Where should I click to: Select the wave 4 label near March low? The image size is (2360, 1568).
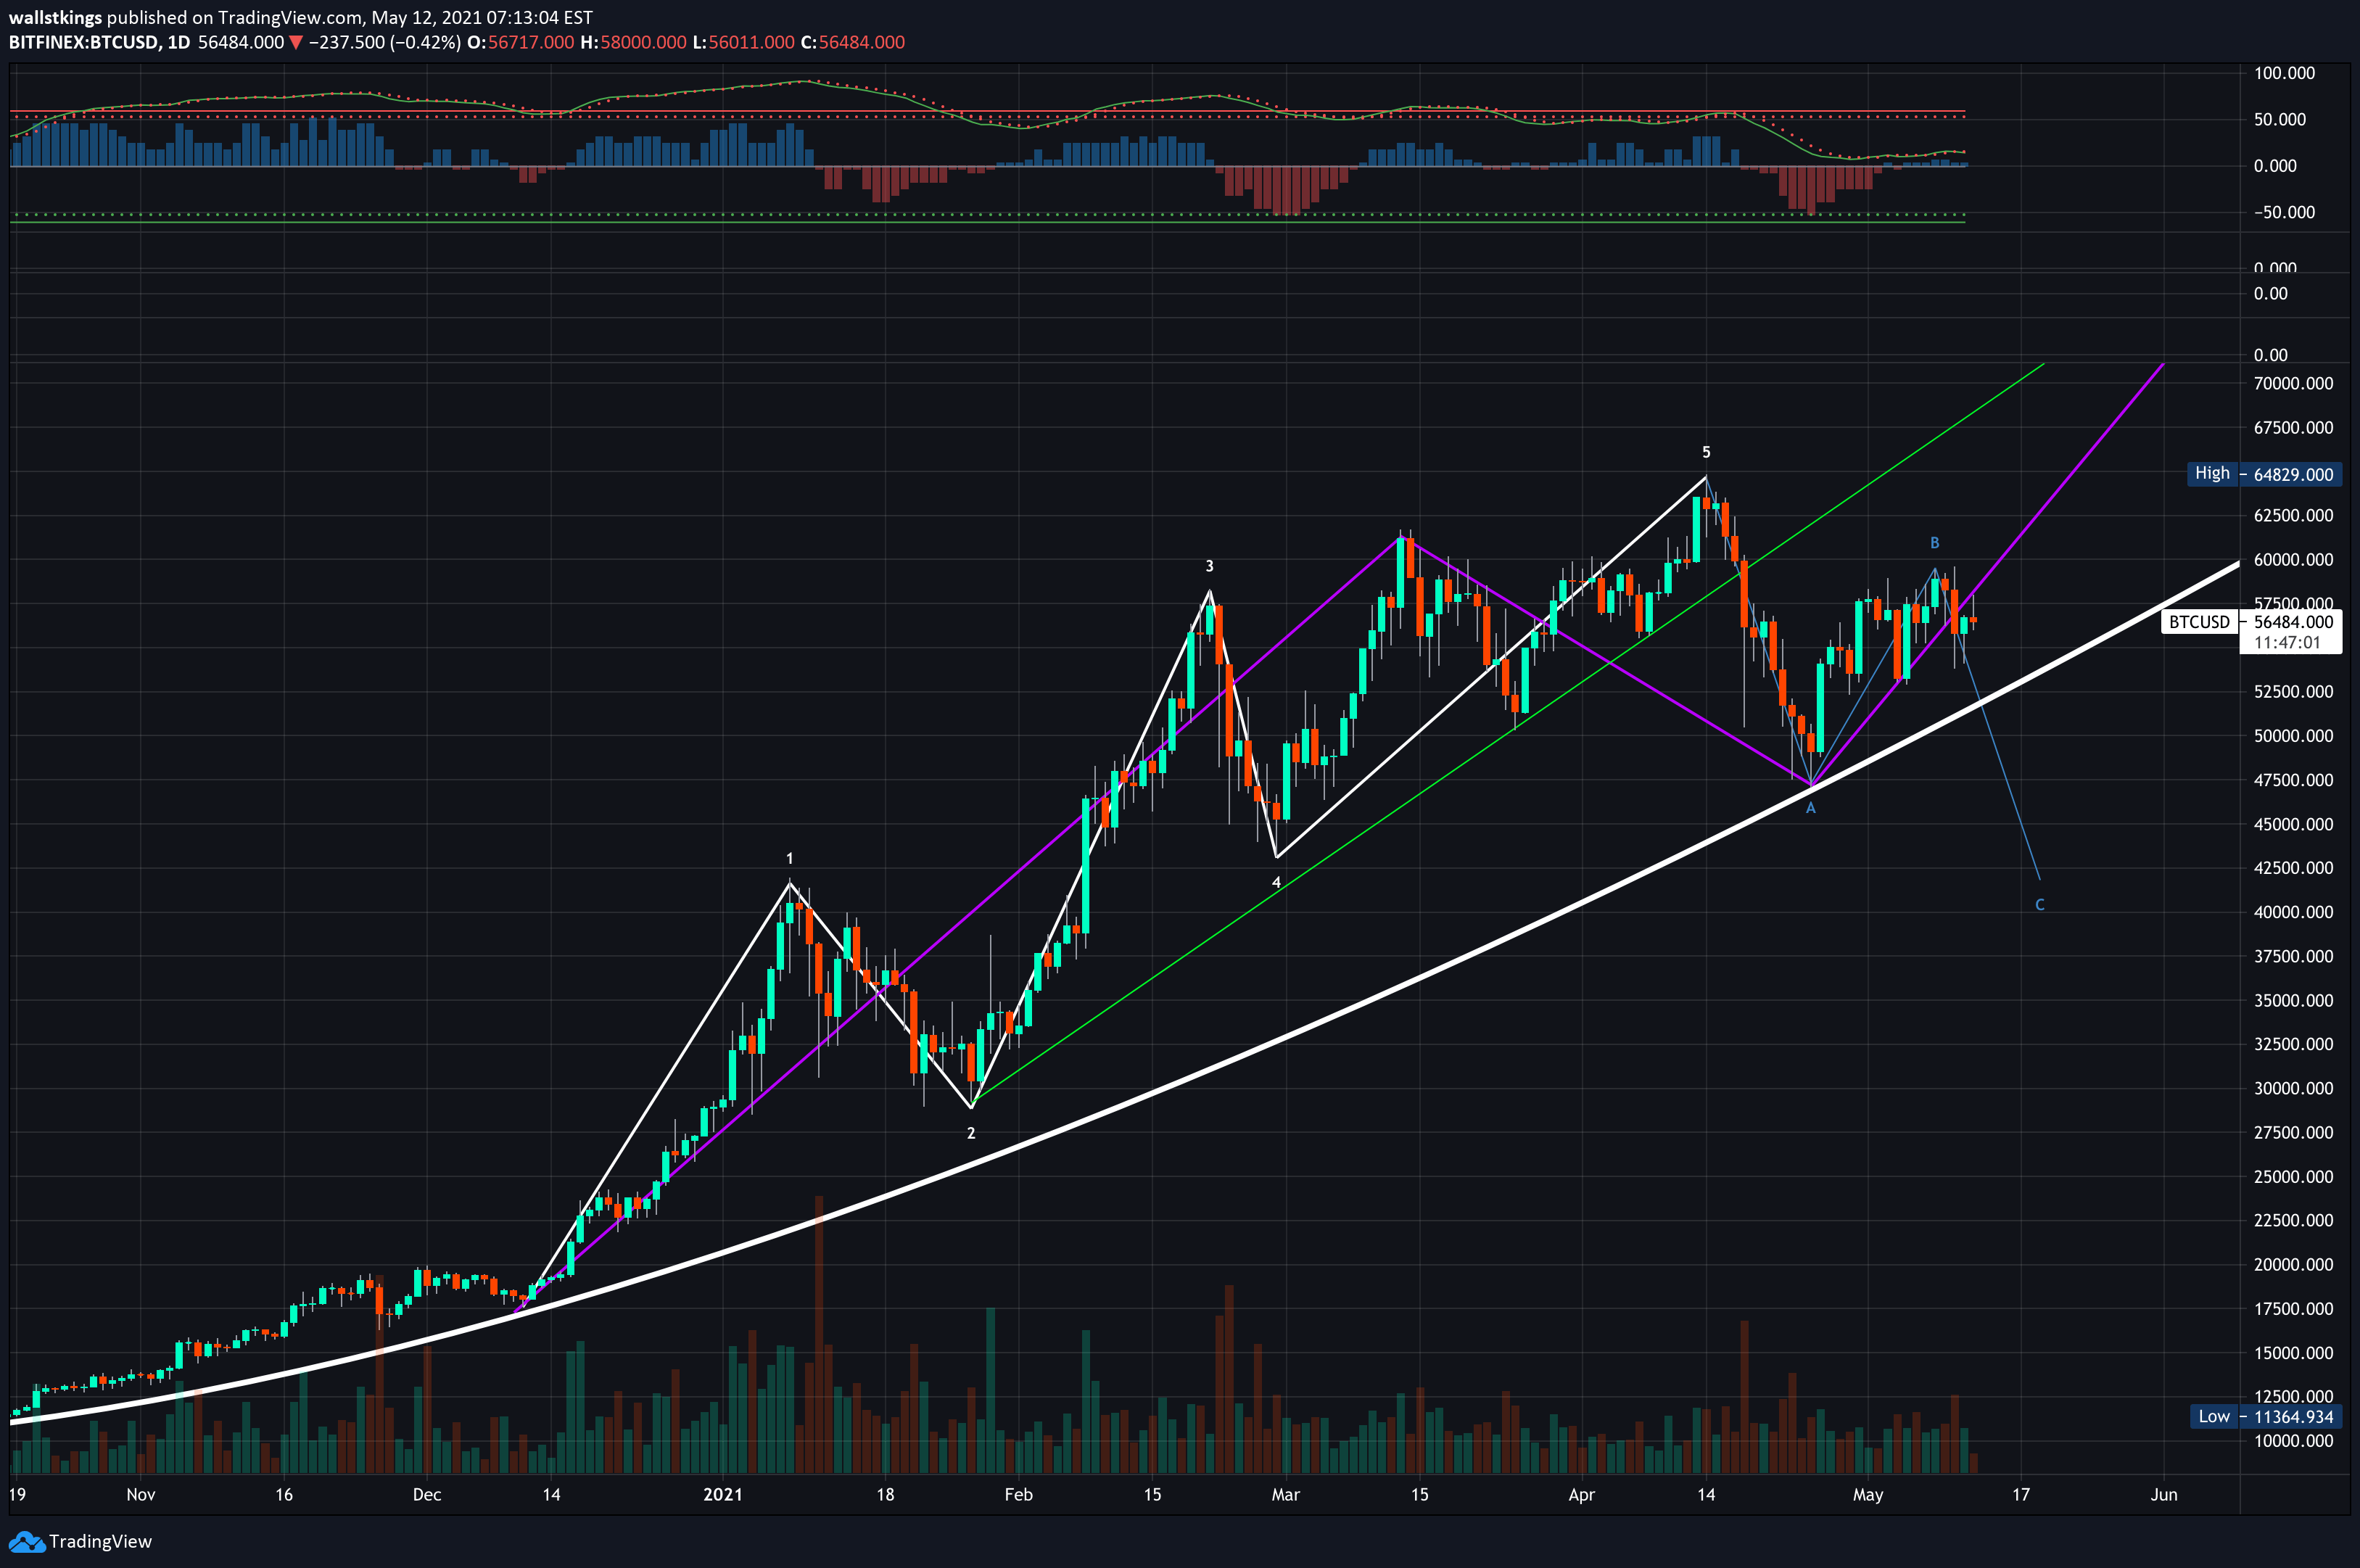[1276, 882]
